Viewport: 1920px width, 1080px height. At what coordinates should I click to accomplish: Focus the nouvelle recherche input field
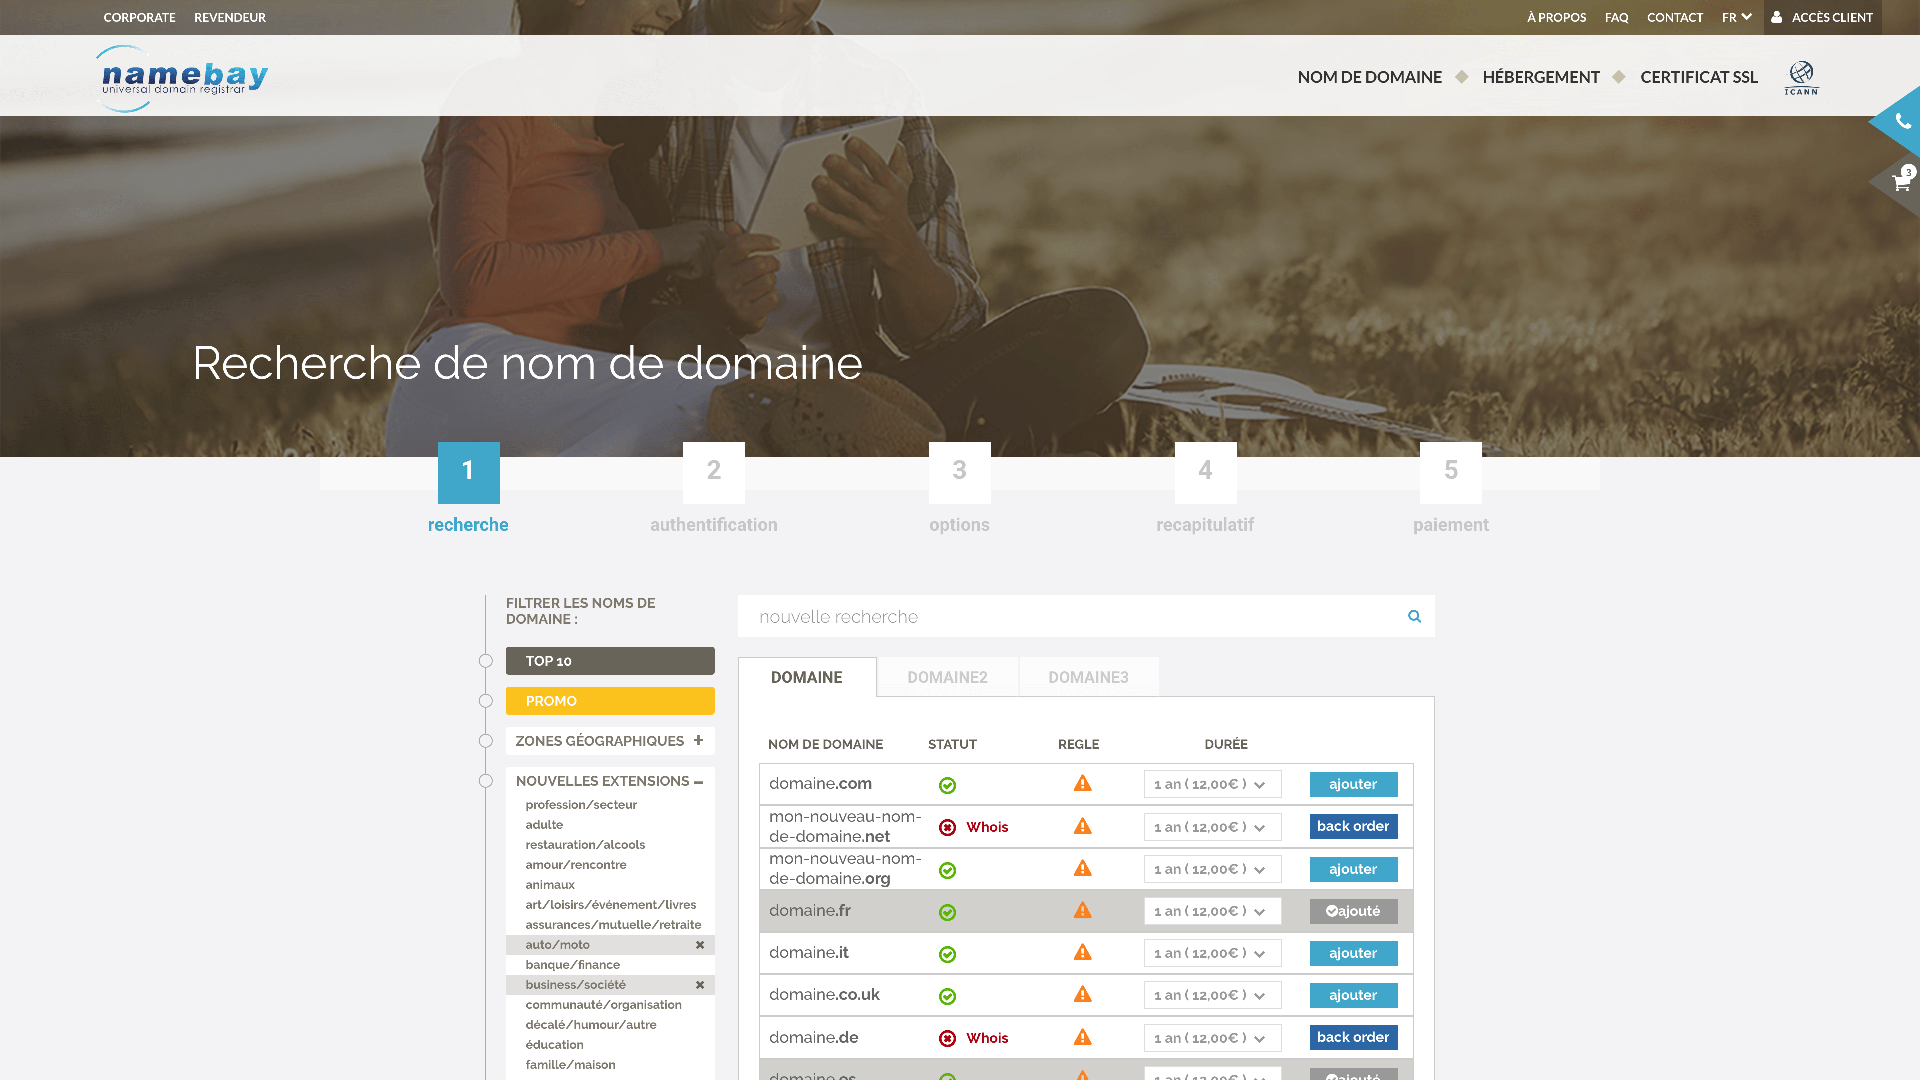coord(1070,616)
